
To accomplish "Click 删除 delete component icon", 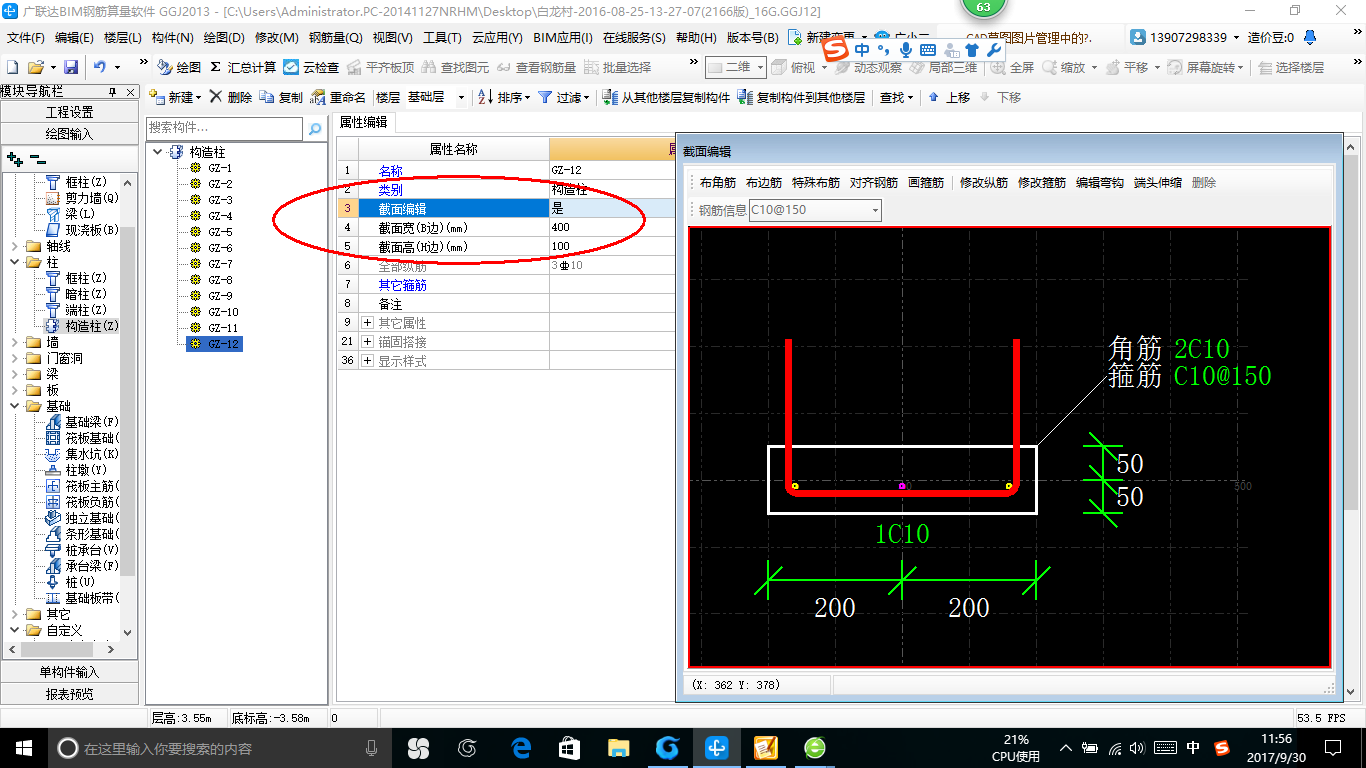I will click(x=231, y=97).
